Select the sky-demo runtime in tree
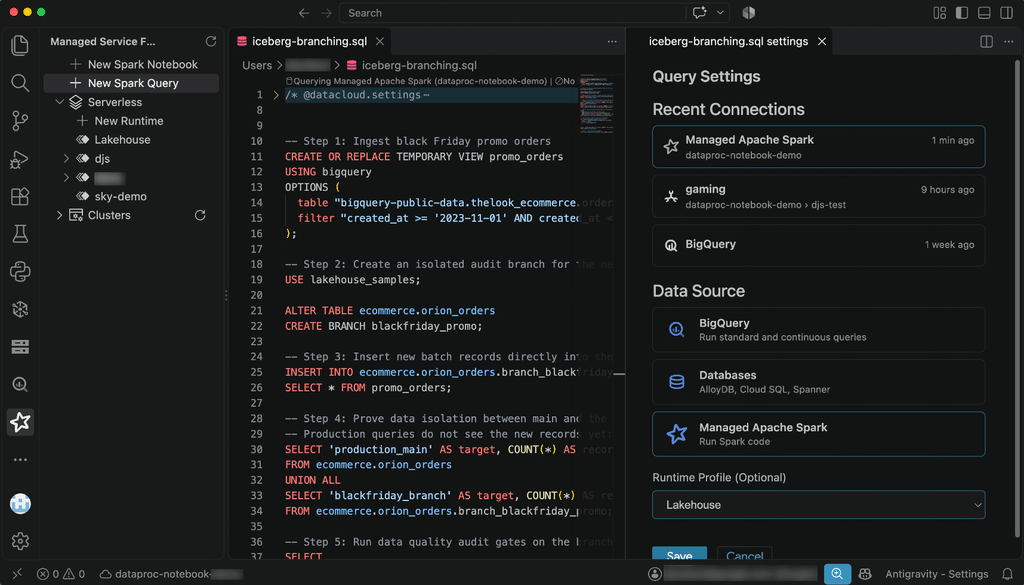The height and width of the screenshot is (585, 1024). [120, 197]
